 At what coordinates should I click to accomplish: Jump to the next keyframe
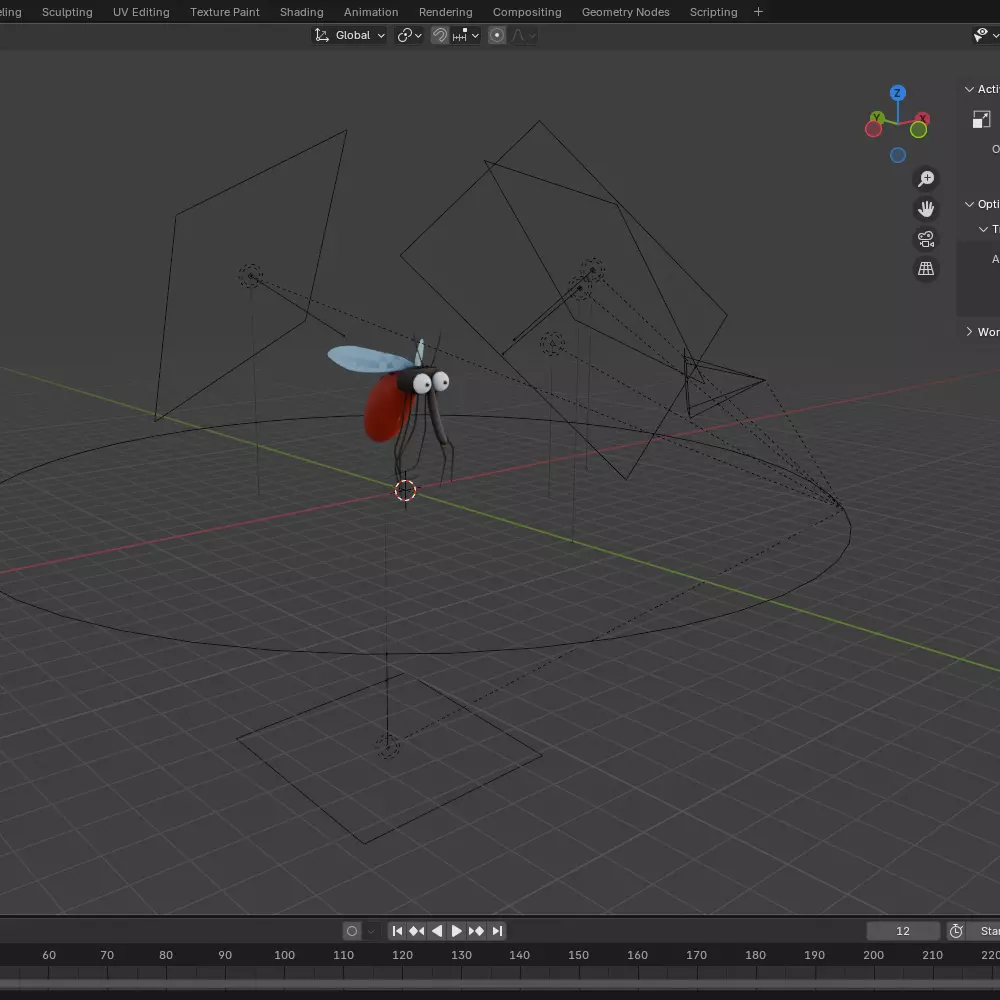coord(476,931)
